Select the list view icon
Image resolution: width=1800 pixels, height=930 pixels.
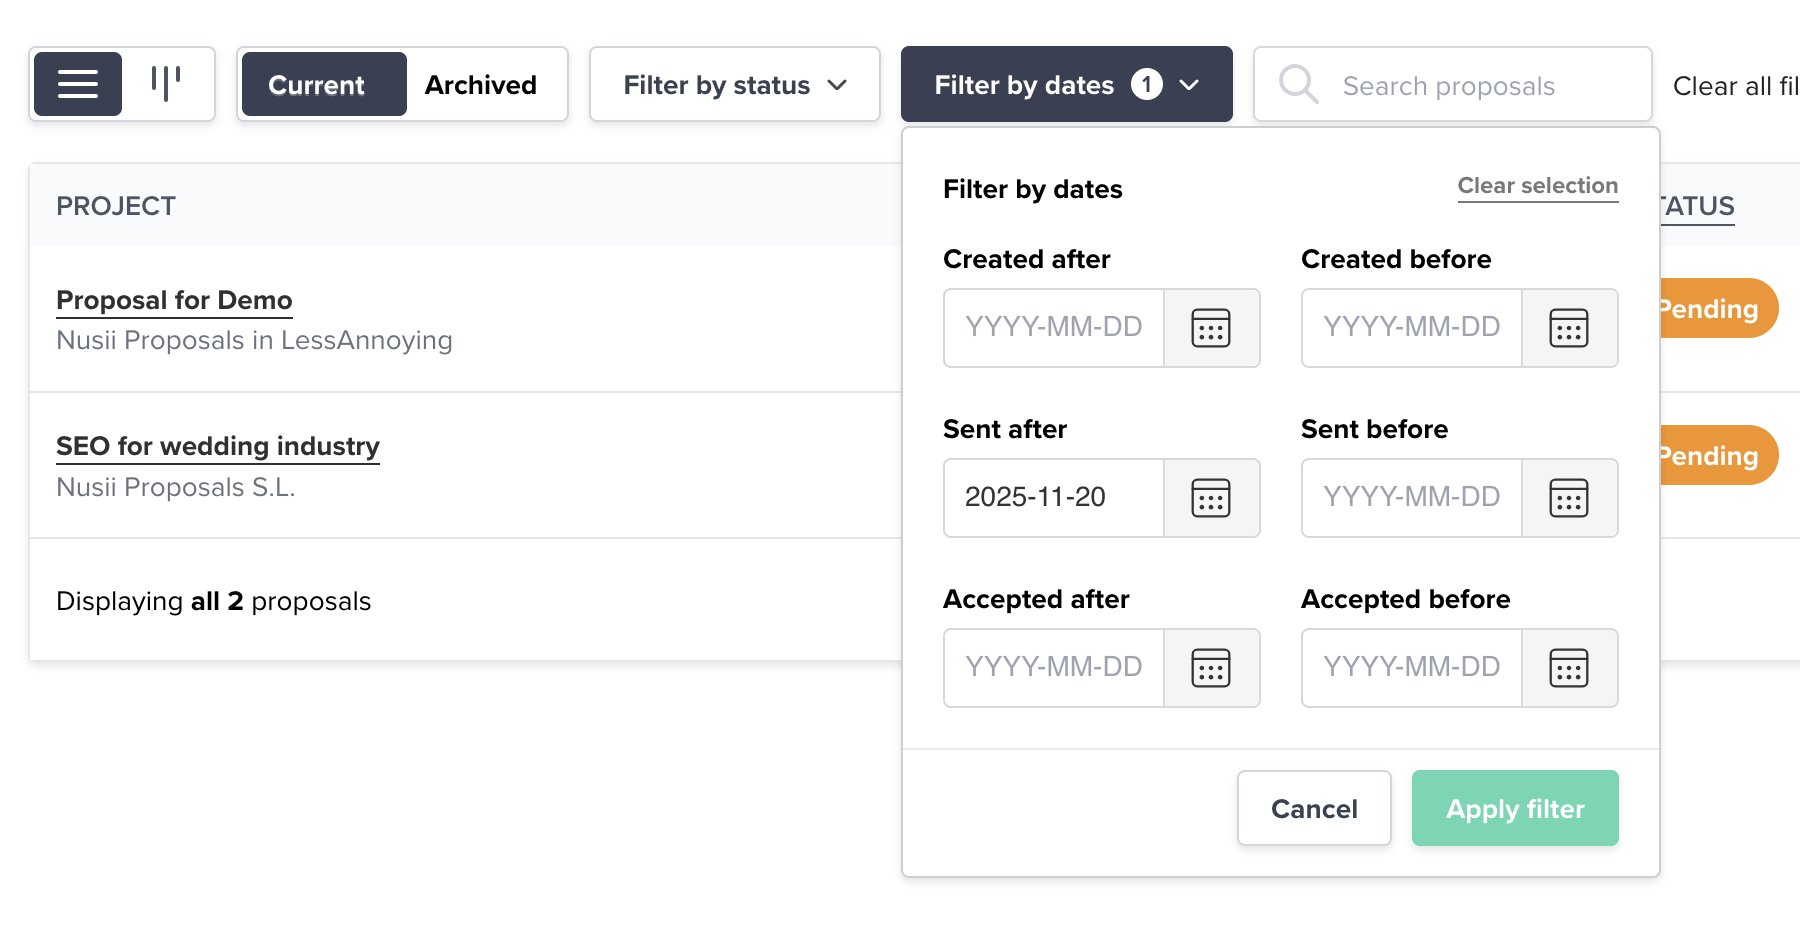pyautogui.click(x=77, y=84)
